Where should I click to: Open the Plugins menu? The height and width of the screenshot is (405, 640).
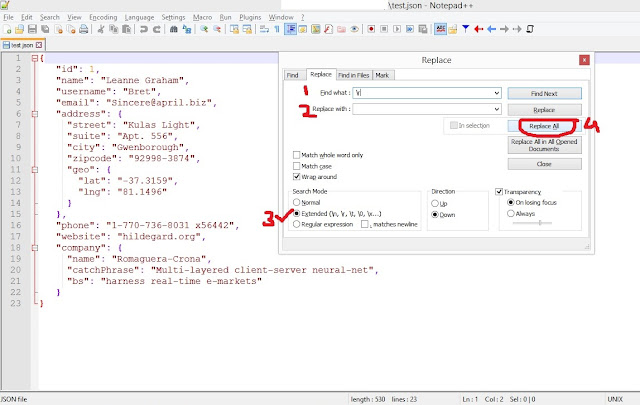250,17
